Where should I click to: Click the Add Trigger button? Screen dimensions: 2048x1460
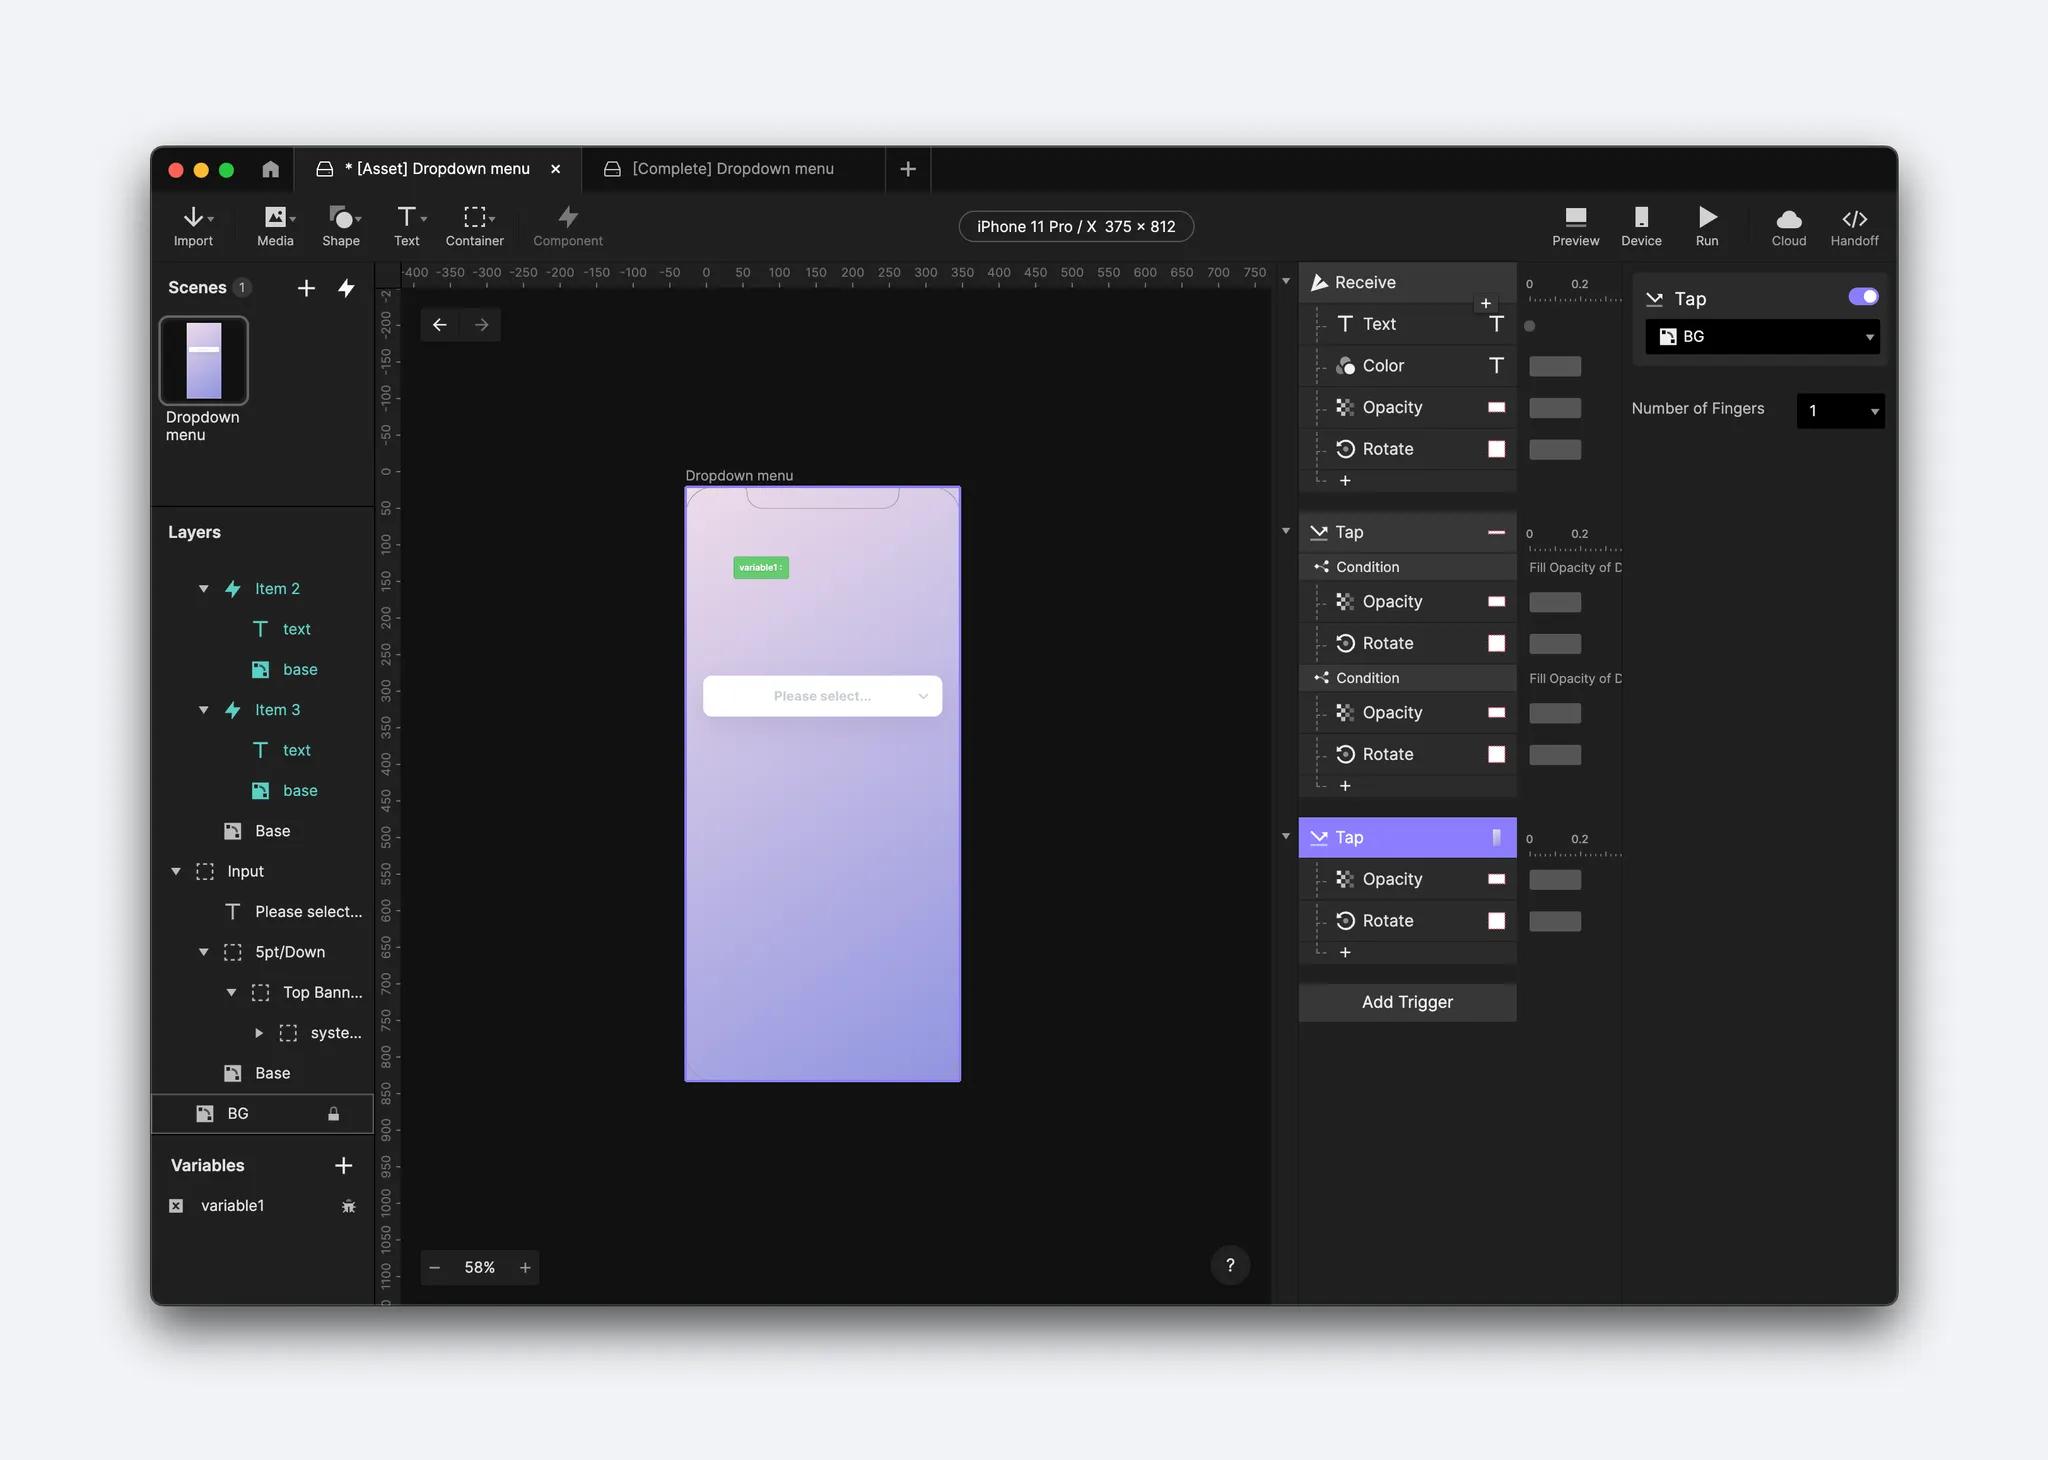click(1406, 1002)
